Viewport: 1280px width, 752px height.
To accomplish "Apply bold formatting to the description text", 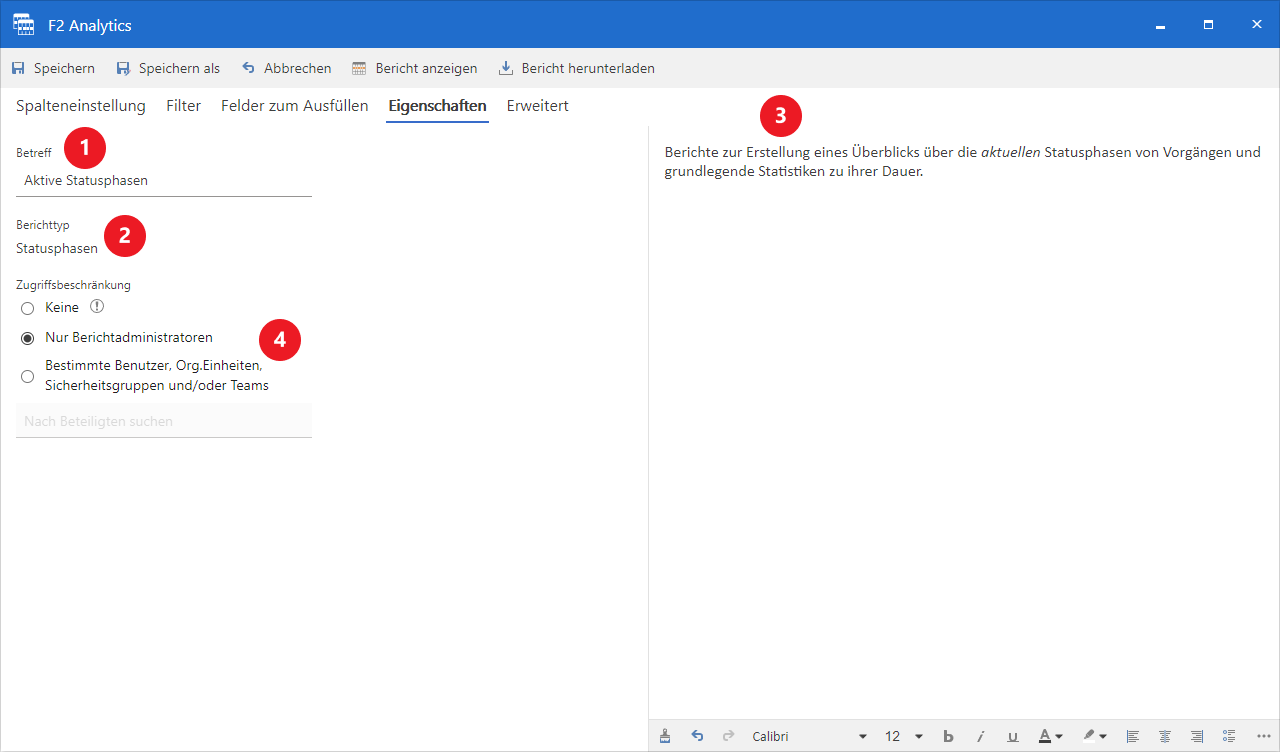I will pyautogui.click(x=948, y=736).
